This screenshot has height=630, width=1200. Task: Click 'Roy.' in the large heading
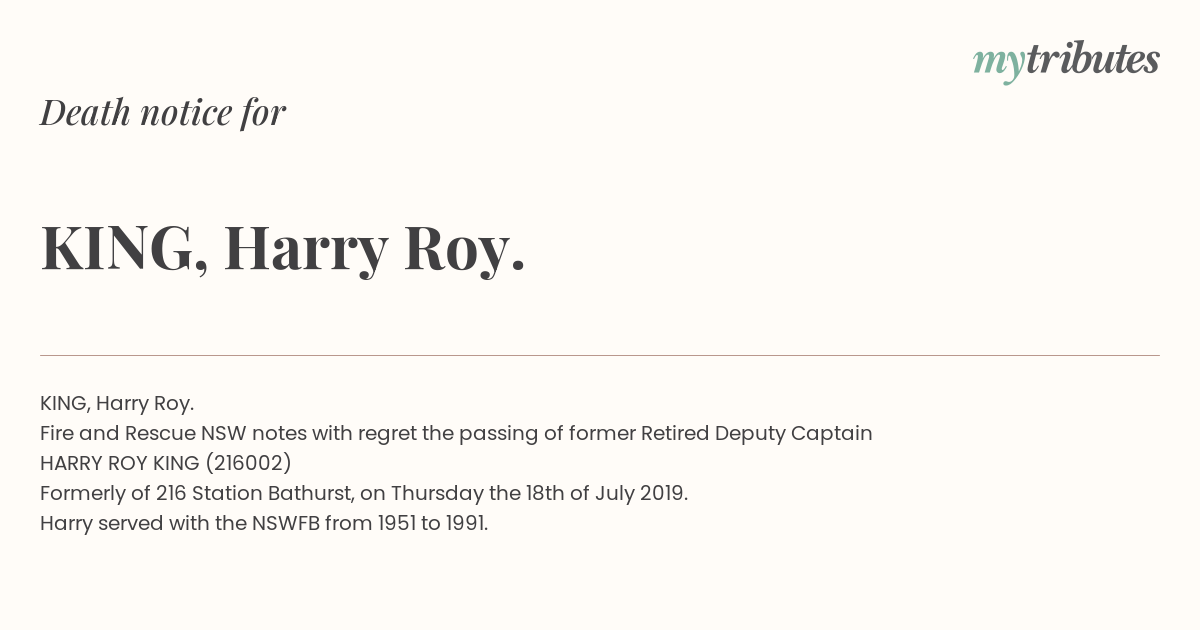click(x=464, y=249)
